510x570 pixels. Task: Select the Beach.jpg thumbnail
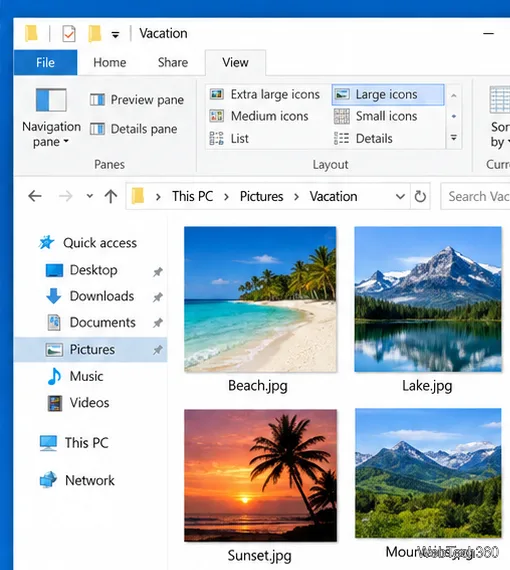(260, 299)
